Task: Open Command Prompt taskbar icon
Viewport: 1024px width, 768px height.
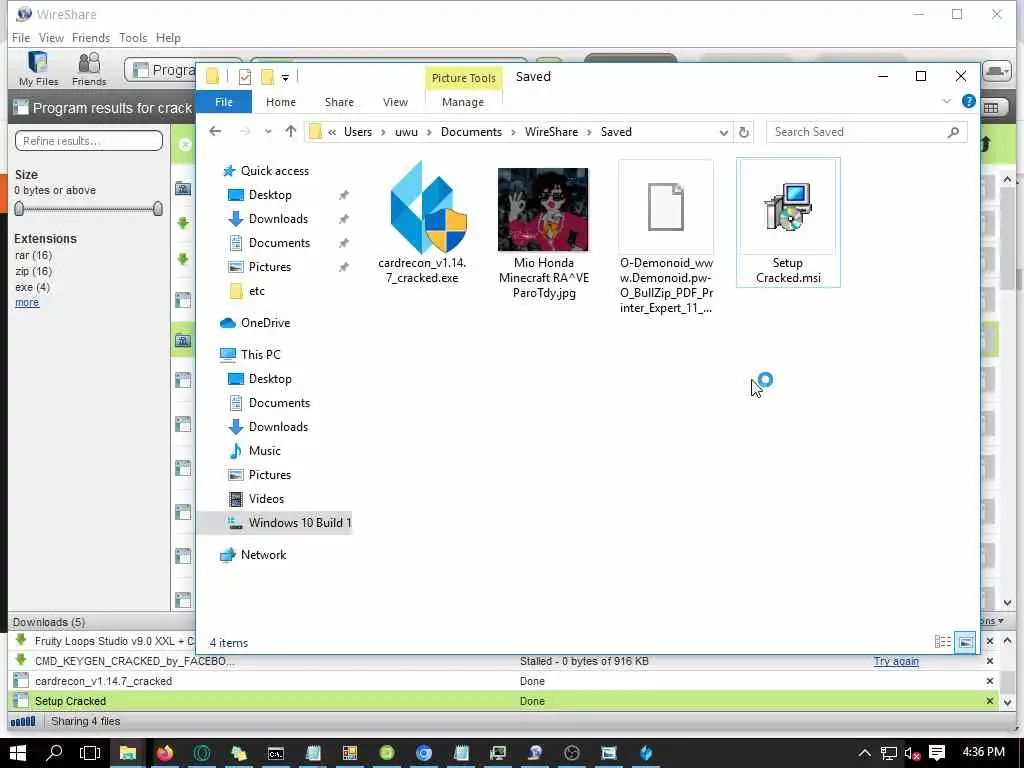Action: tap(276, 753)
